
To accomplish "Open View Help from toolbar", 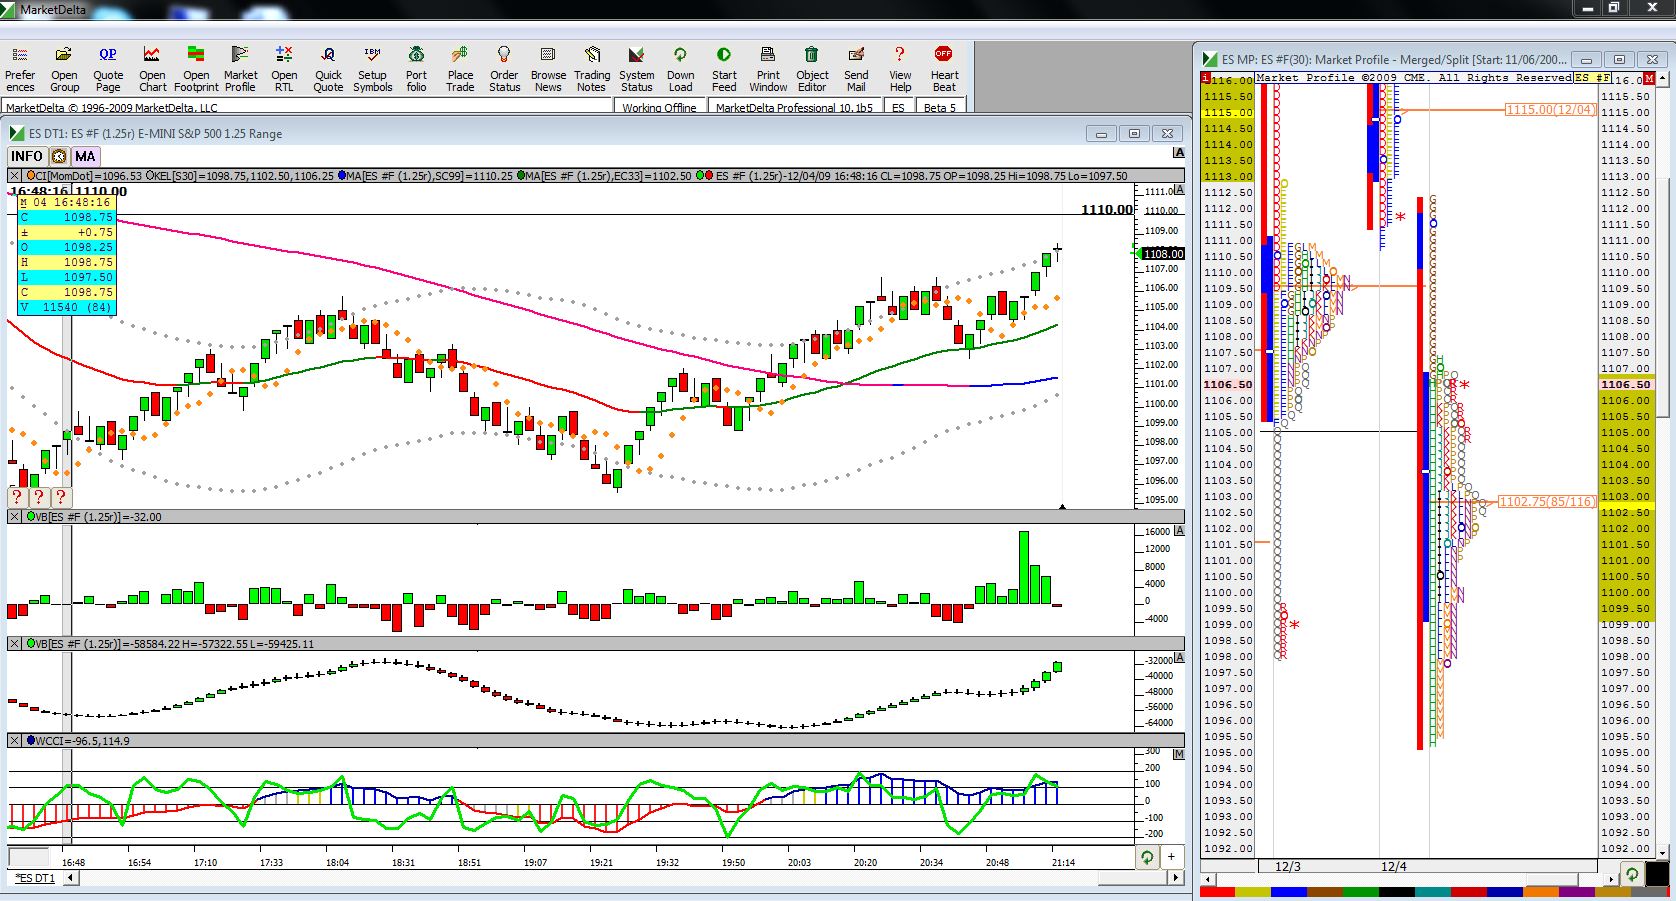I will [x=900, y=68].
